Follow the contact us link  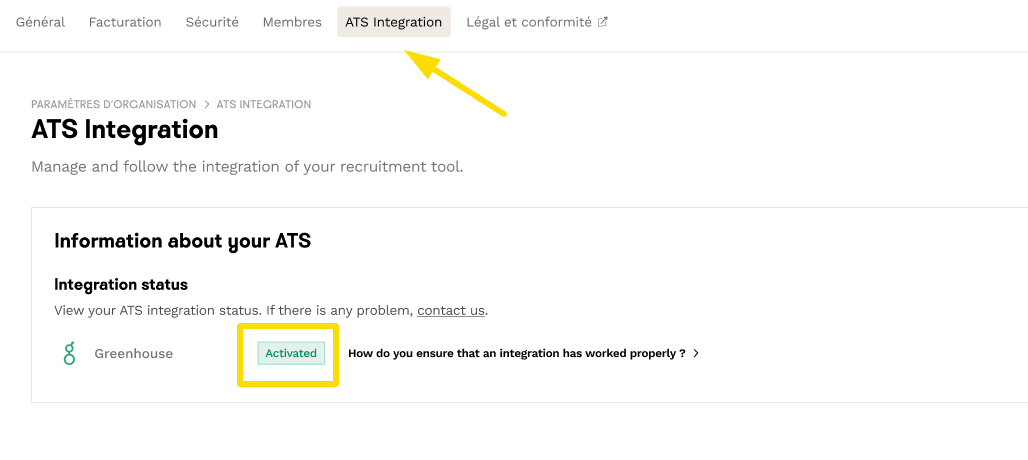[450, 310]
